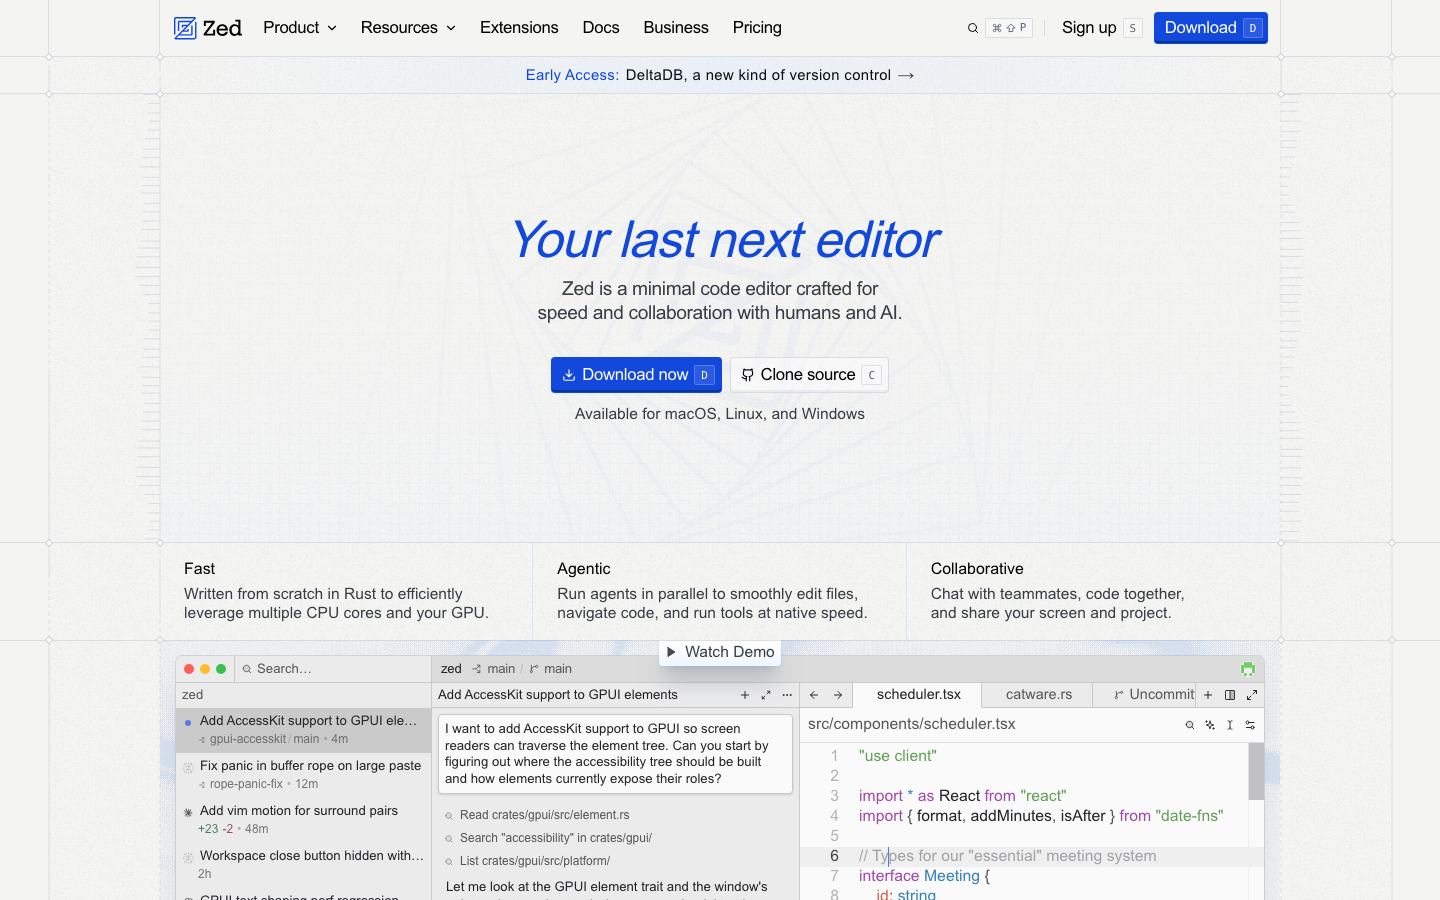Open buffer search in scheduler.tsx toolbar
1440x900 pixels.
[1190, 725]
